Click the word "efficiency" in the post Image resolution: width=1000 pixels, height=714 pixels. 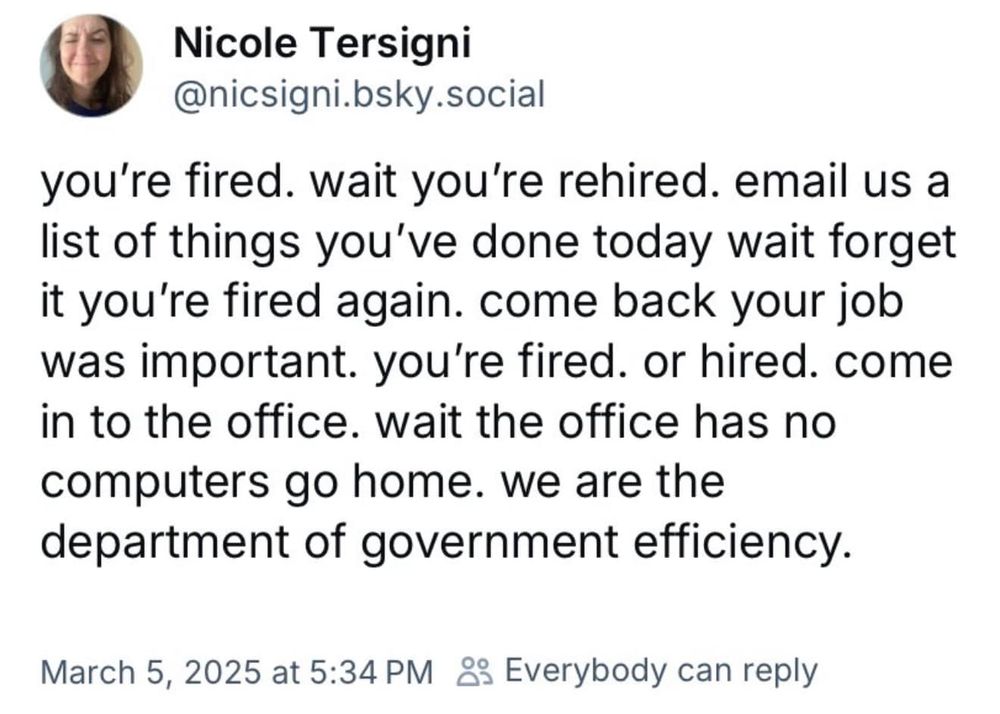pos(743,543)
